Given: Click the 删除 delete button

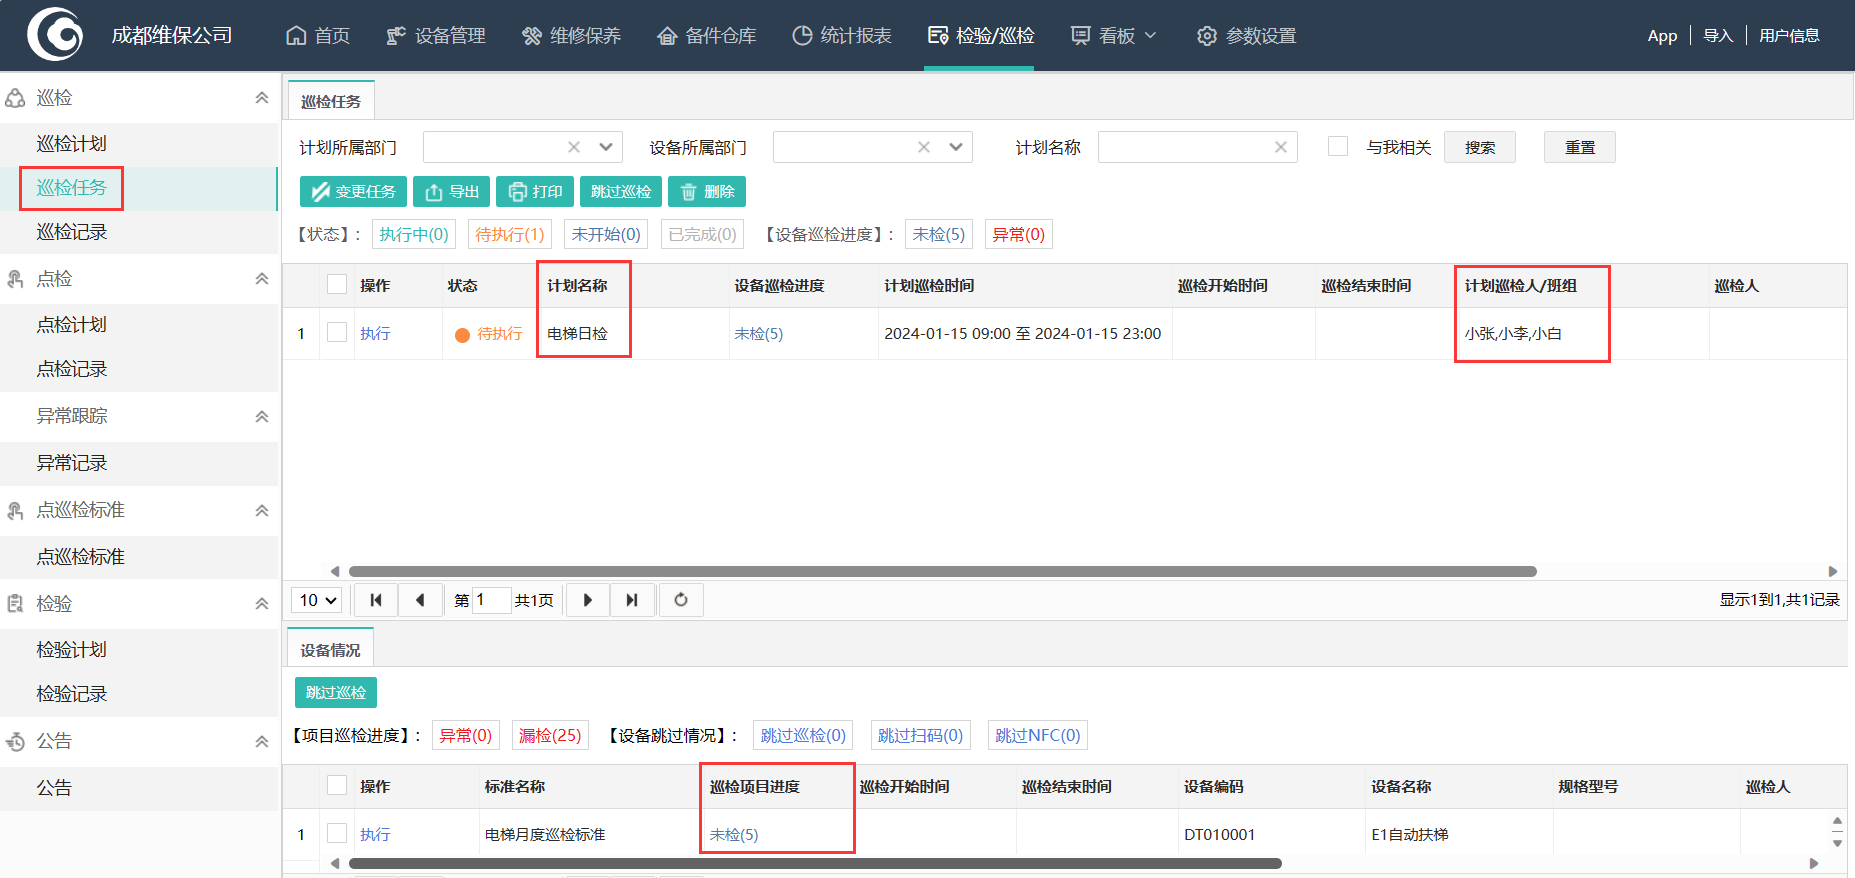Looking at the screenshot, I should tap(707, 192).
